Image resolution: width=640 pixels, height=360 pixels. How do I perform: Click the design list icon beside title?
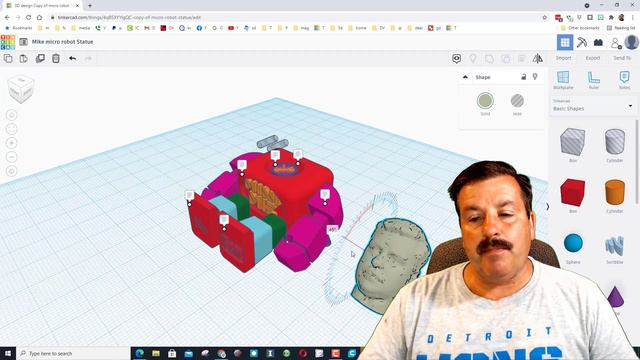pyautogui.click(x=24, y=42)
